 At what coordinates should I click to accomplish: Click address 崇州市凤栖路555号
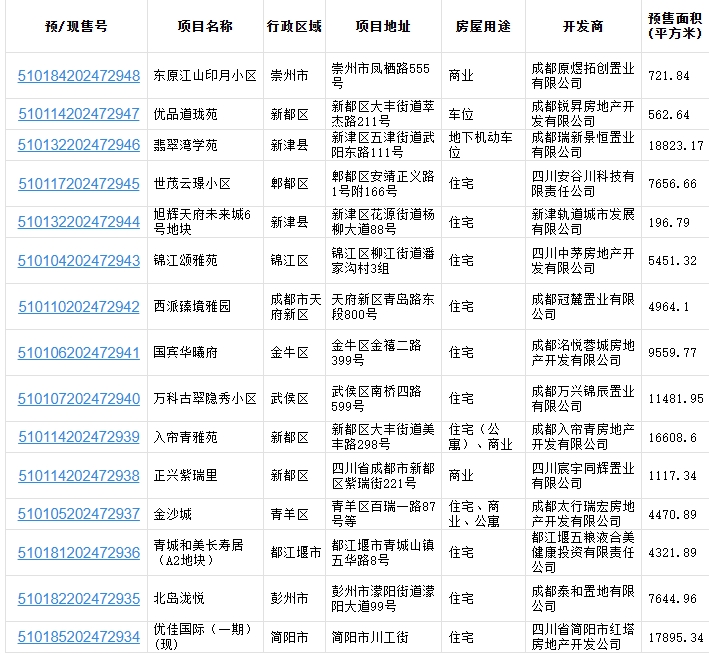coord(380,76)
